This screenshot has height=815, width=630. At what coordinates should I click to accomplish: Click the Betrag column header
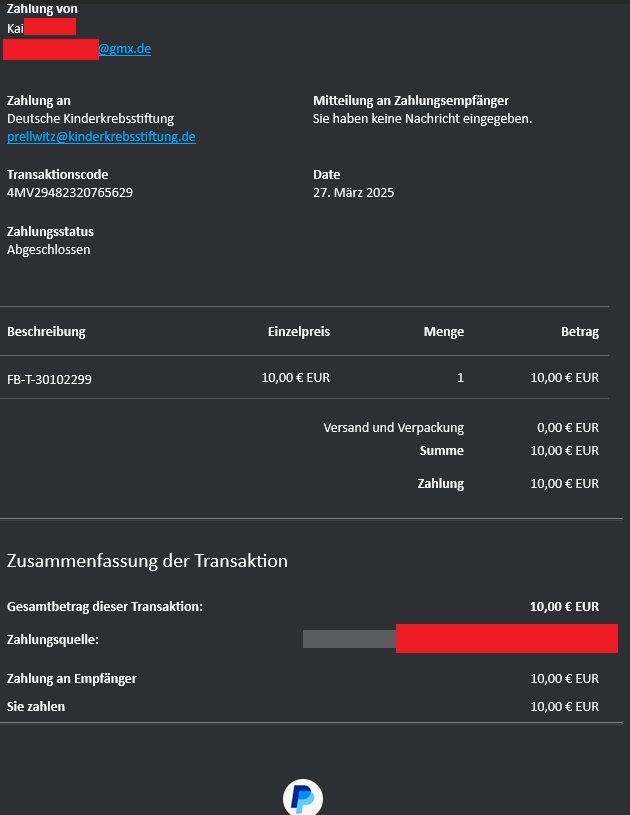coord(579,332)
